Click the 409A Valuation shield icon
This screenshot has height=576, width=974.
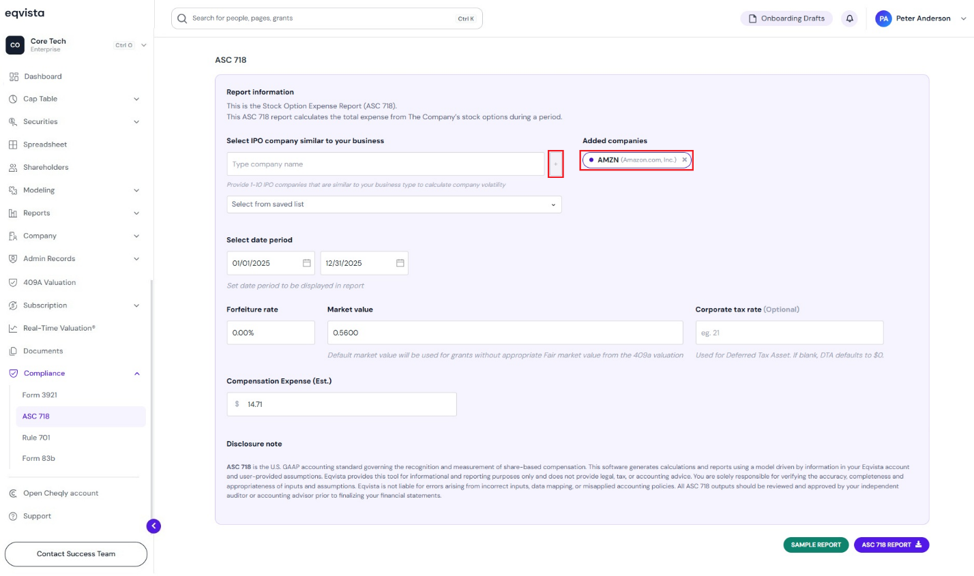coord(13,283)
